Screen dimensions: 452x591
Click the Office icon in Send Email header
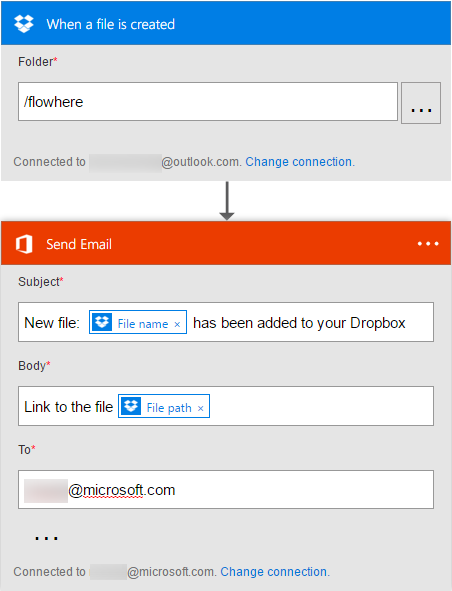click(24, 244)
